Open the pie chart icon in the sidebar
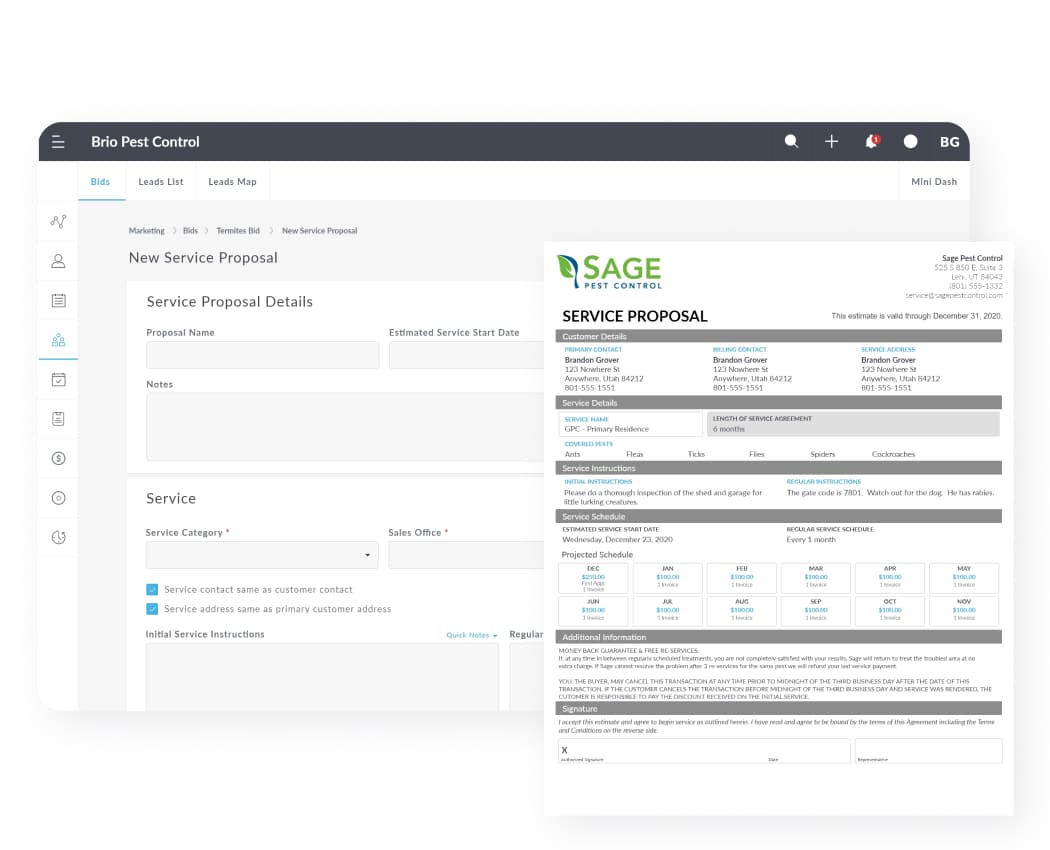This screenshot has height=850, width=1050. coord(58,537)
